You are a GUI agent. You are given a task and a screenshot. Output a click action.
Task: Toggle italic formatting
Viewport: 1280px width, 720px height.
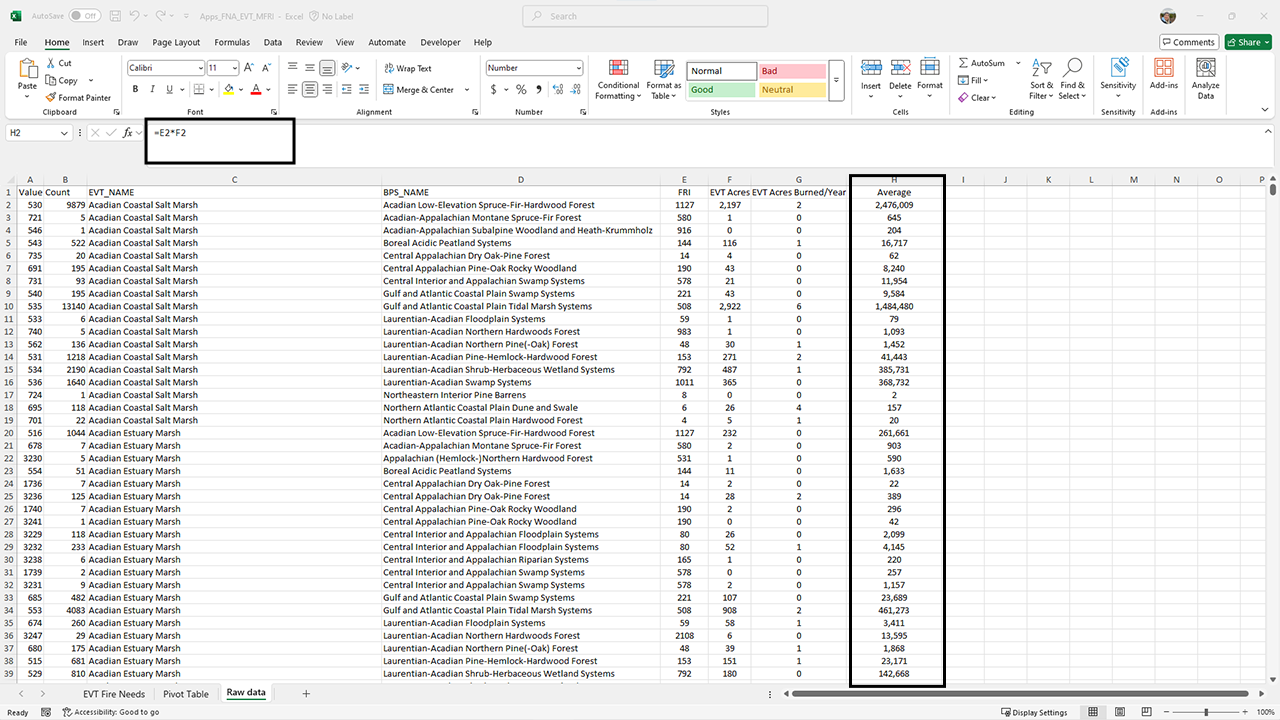(152, 89)
